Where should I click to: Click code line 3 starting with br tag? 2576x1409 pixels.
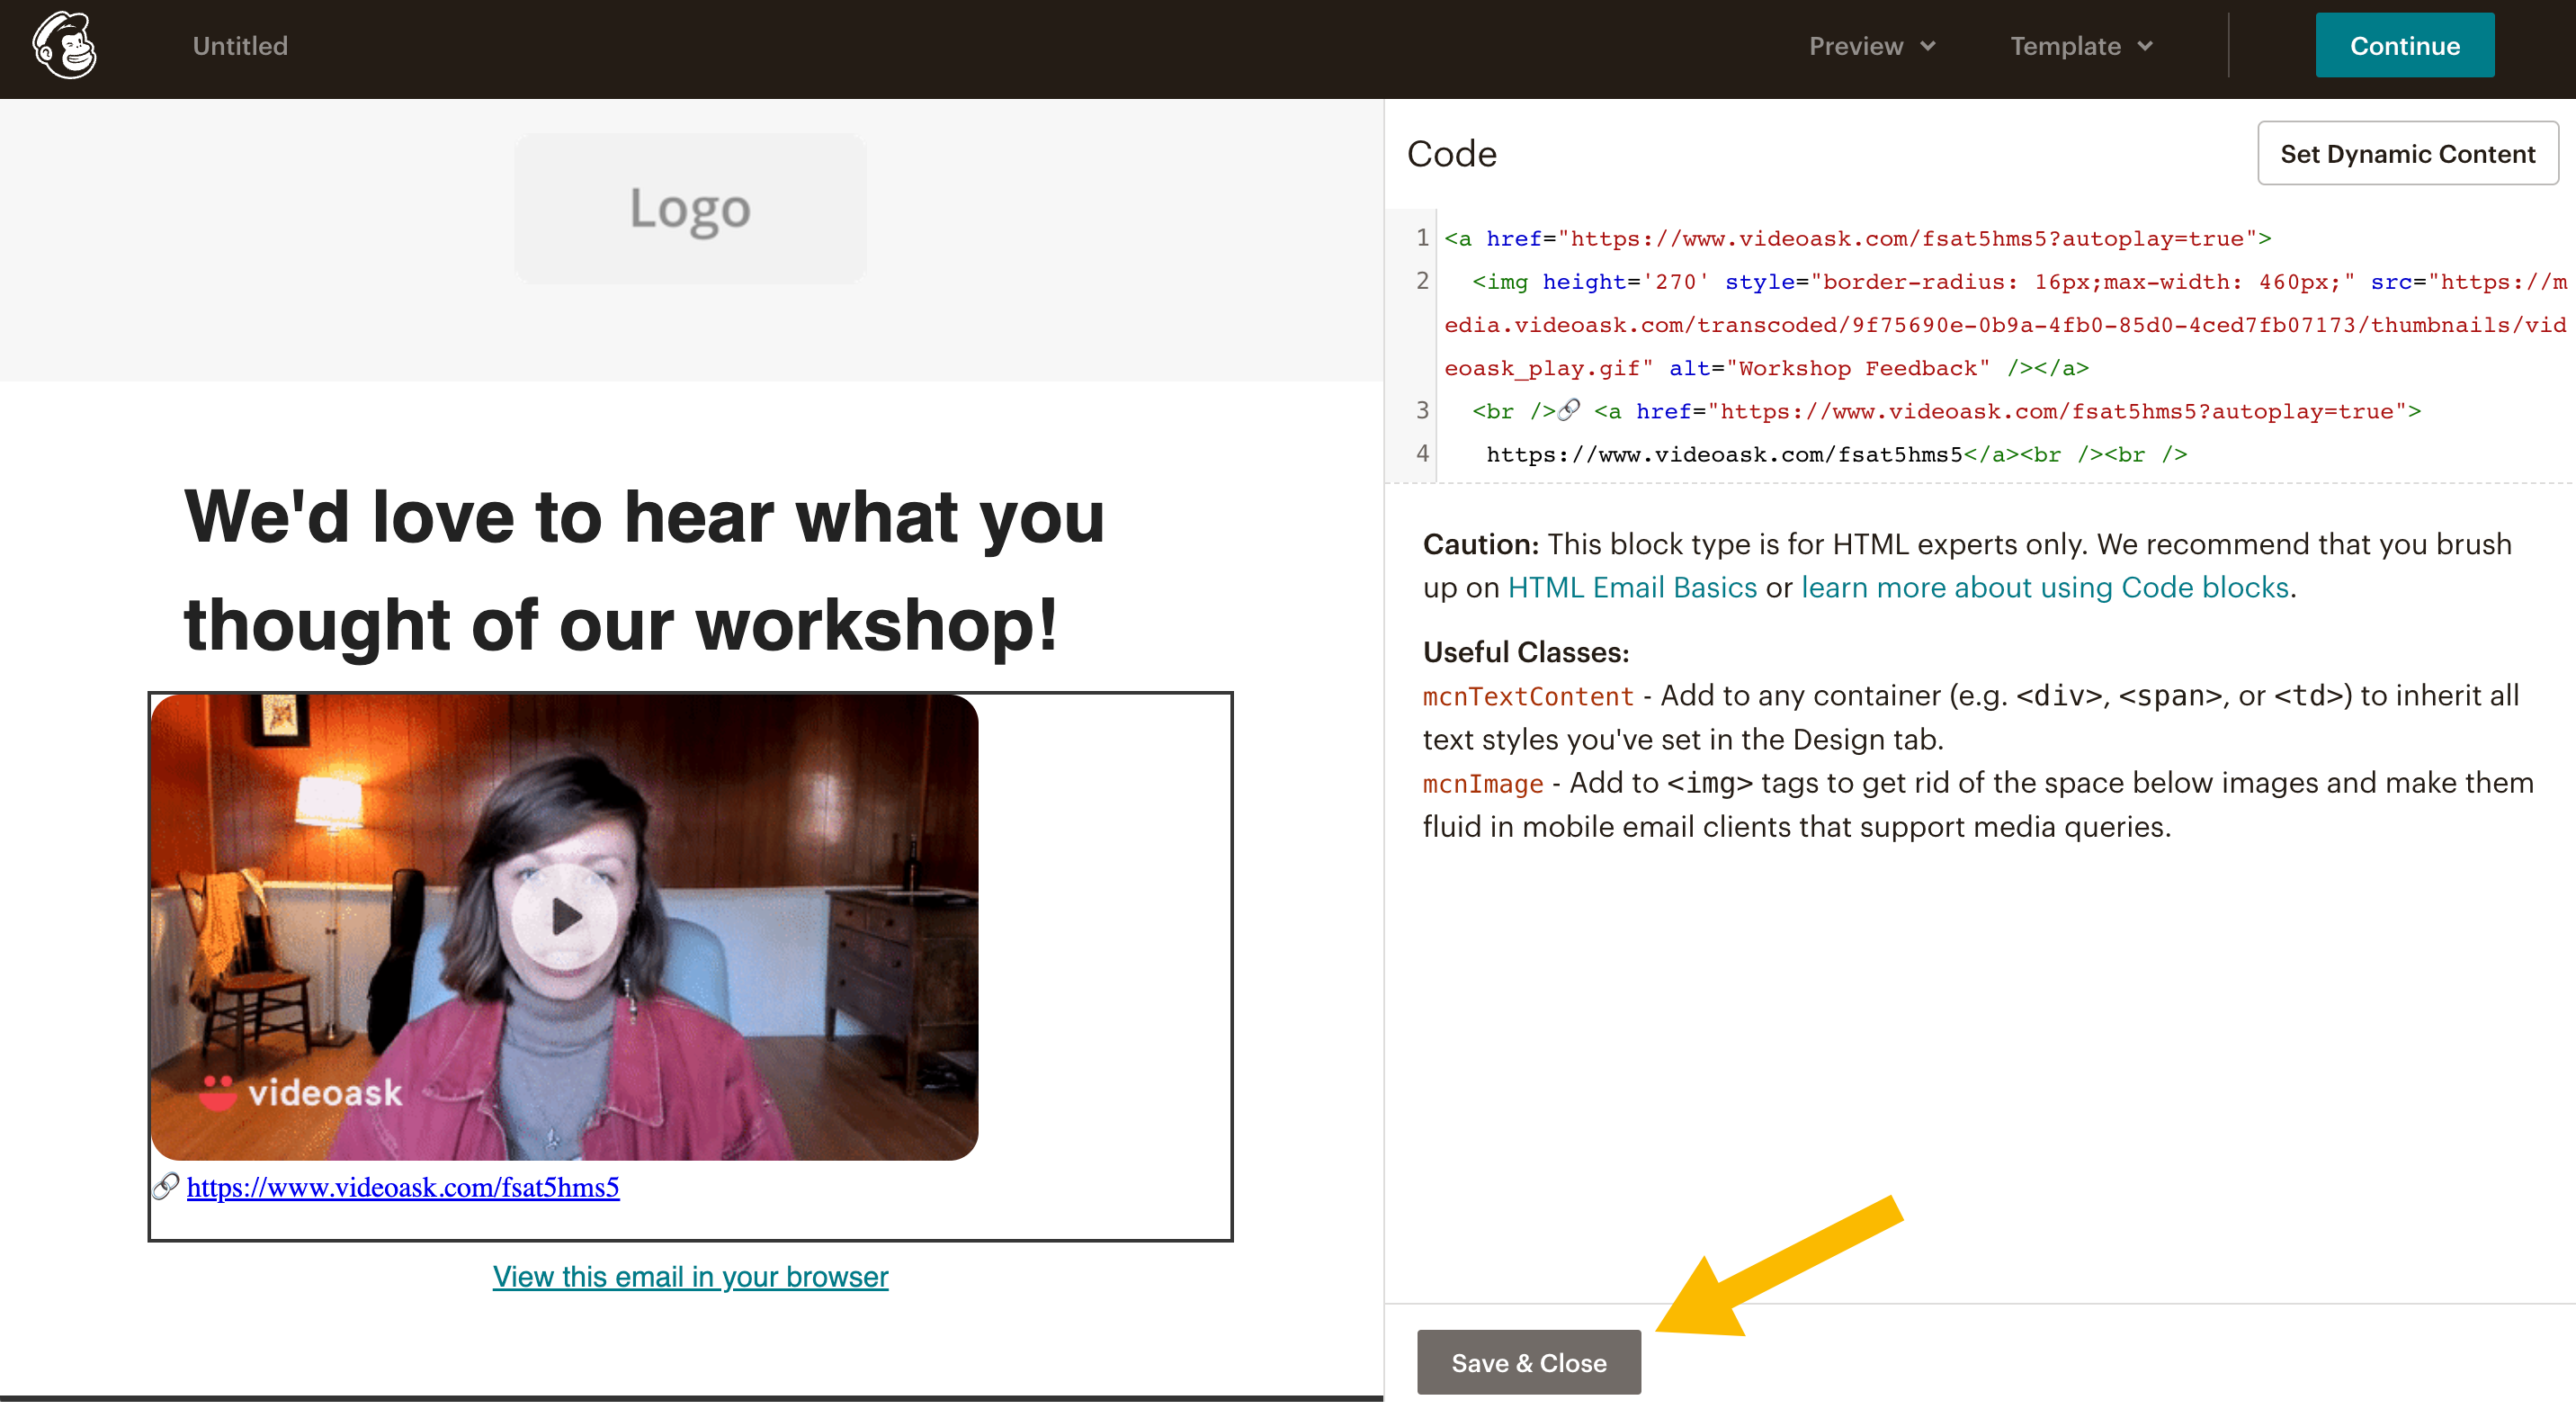[x=1946, y=411]
